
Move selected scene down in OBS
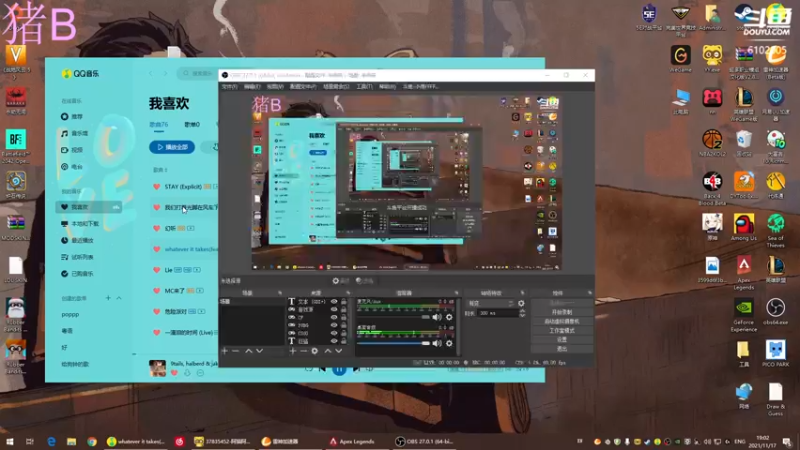click(260, 351)
